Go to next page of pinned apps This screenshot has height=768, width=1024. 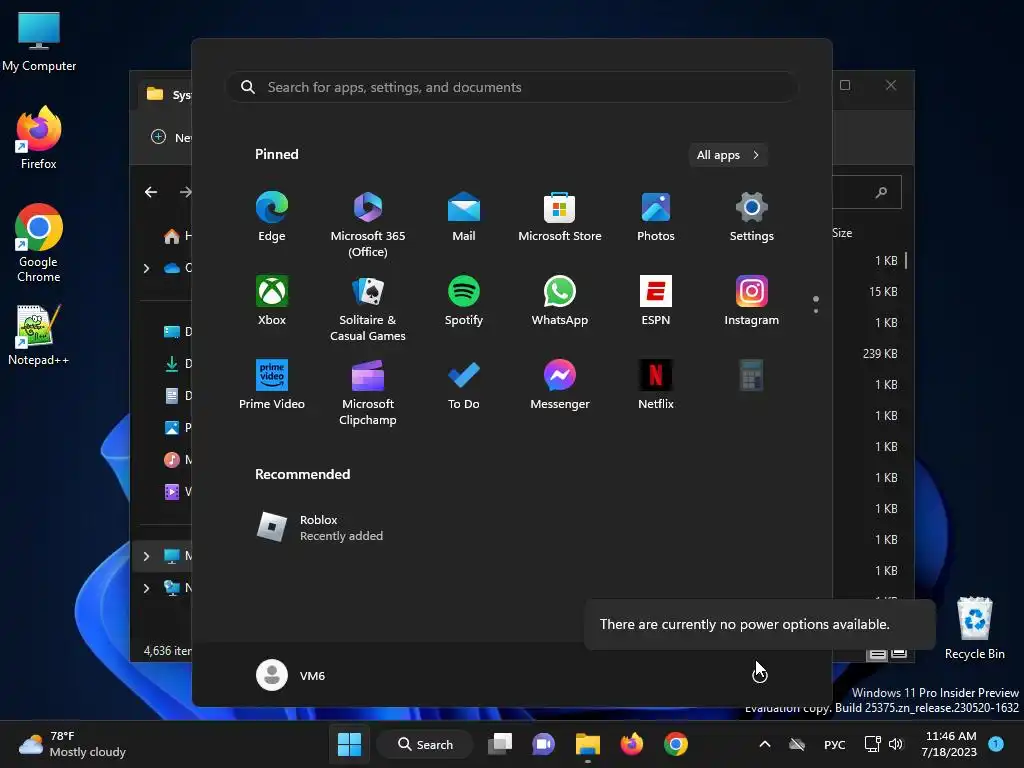816,311
